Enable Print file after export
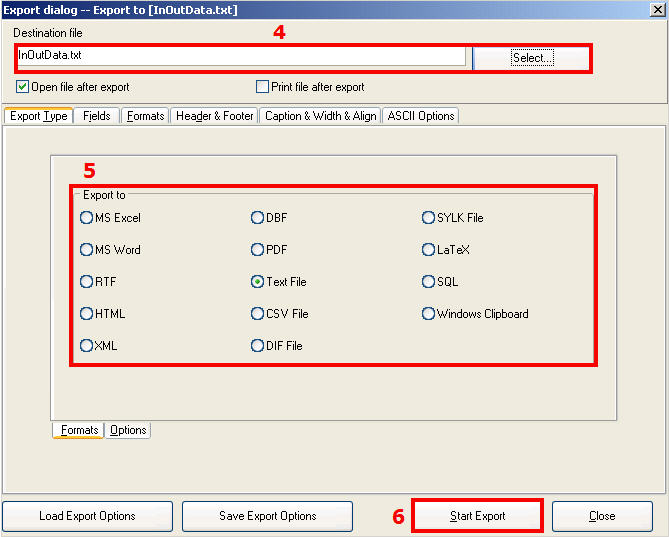The height and width of the screenshot is (537, 669). tap(263, 87)
